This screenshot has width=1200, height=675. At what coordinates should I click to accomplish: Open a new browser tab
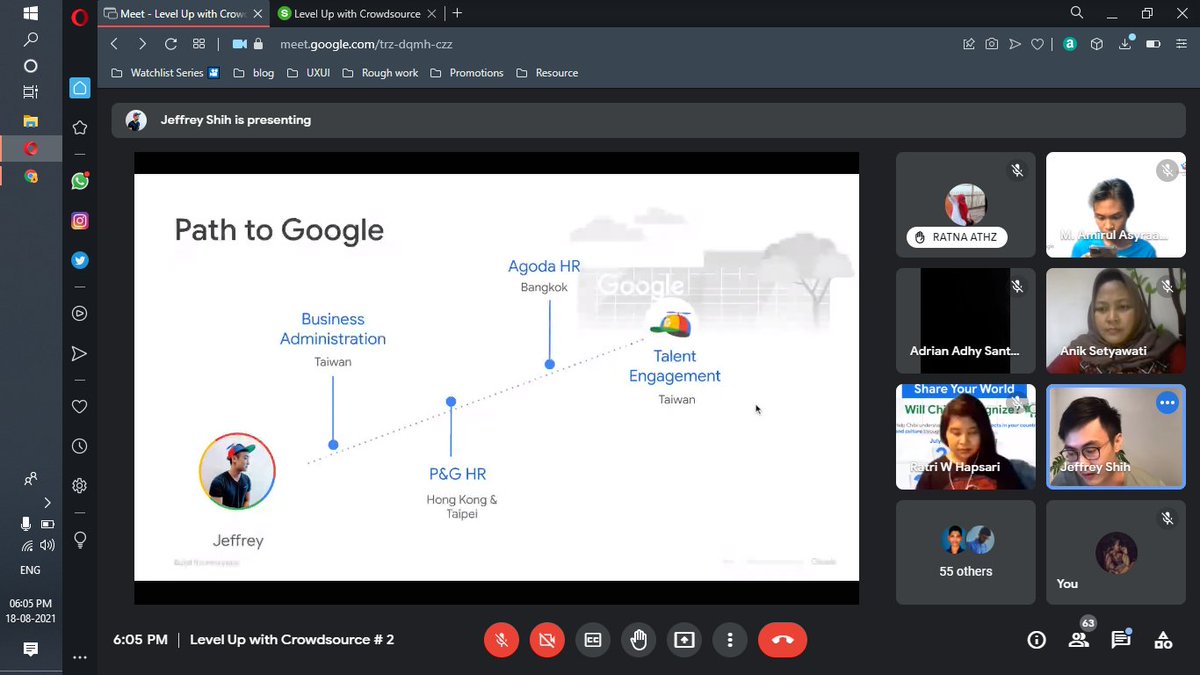click(x=457, y=13)
